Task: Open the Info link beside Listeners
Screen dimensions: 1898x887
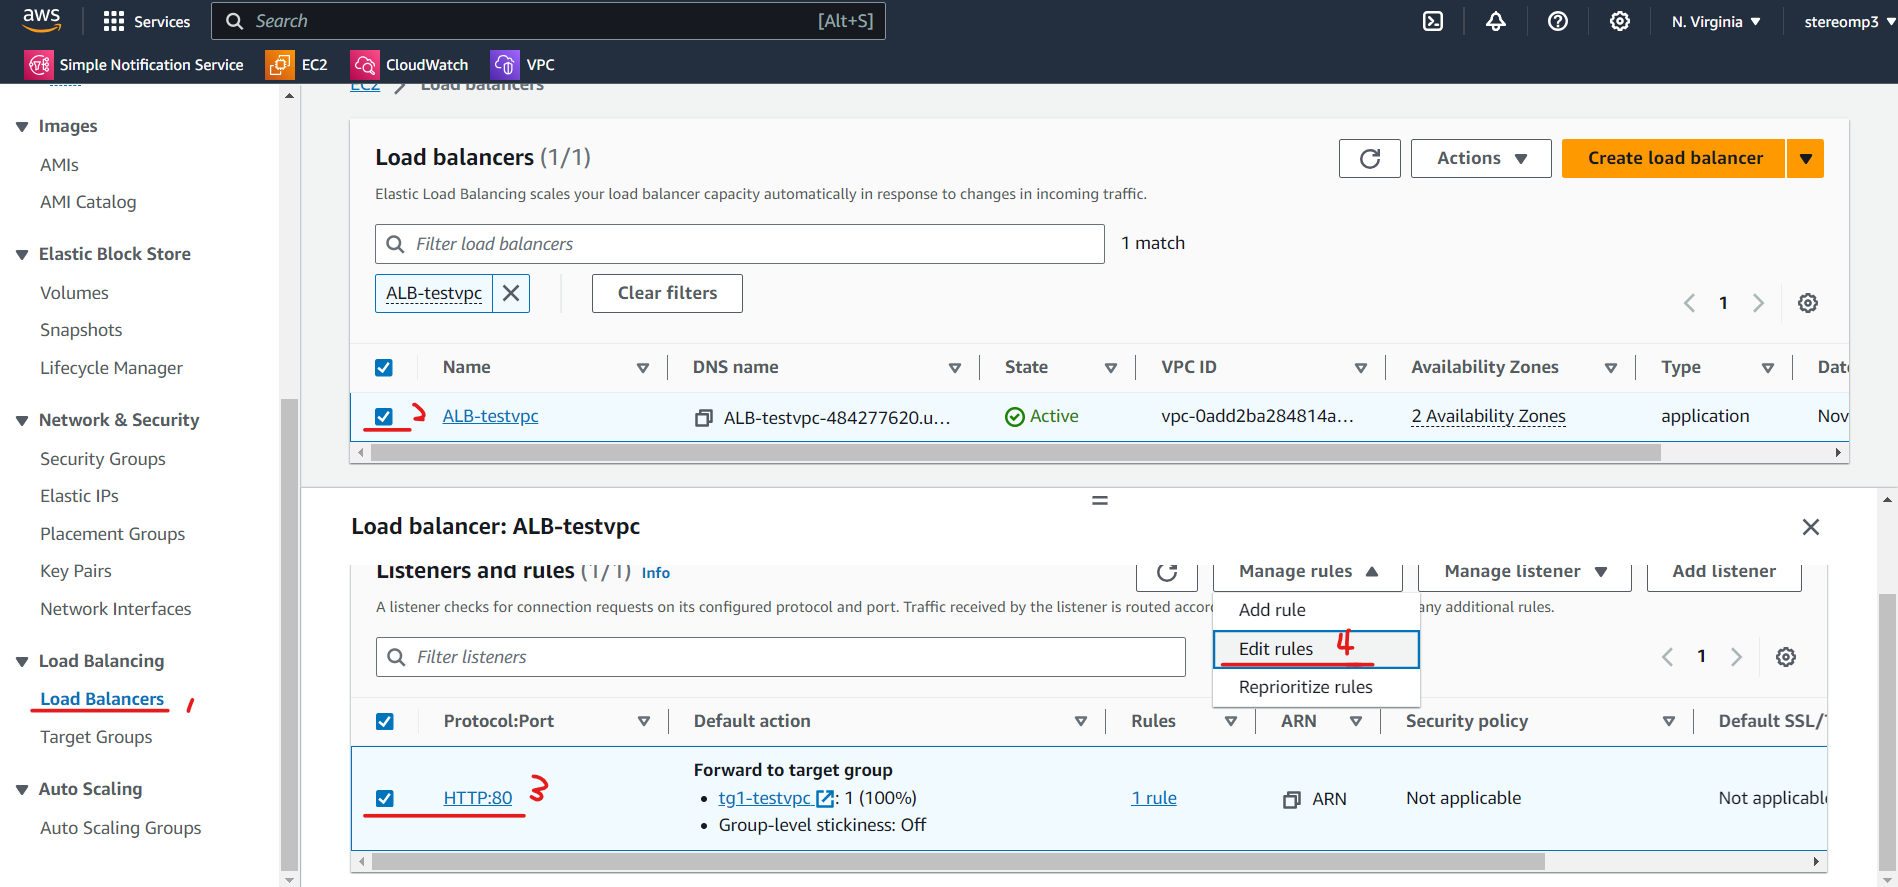Action: pos(656,573)
